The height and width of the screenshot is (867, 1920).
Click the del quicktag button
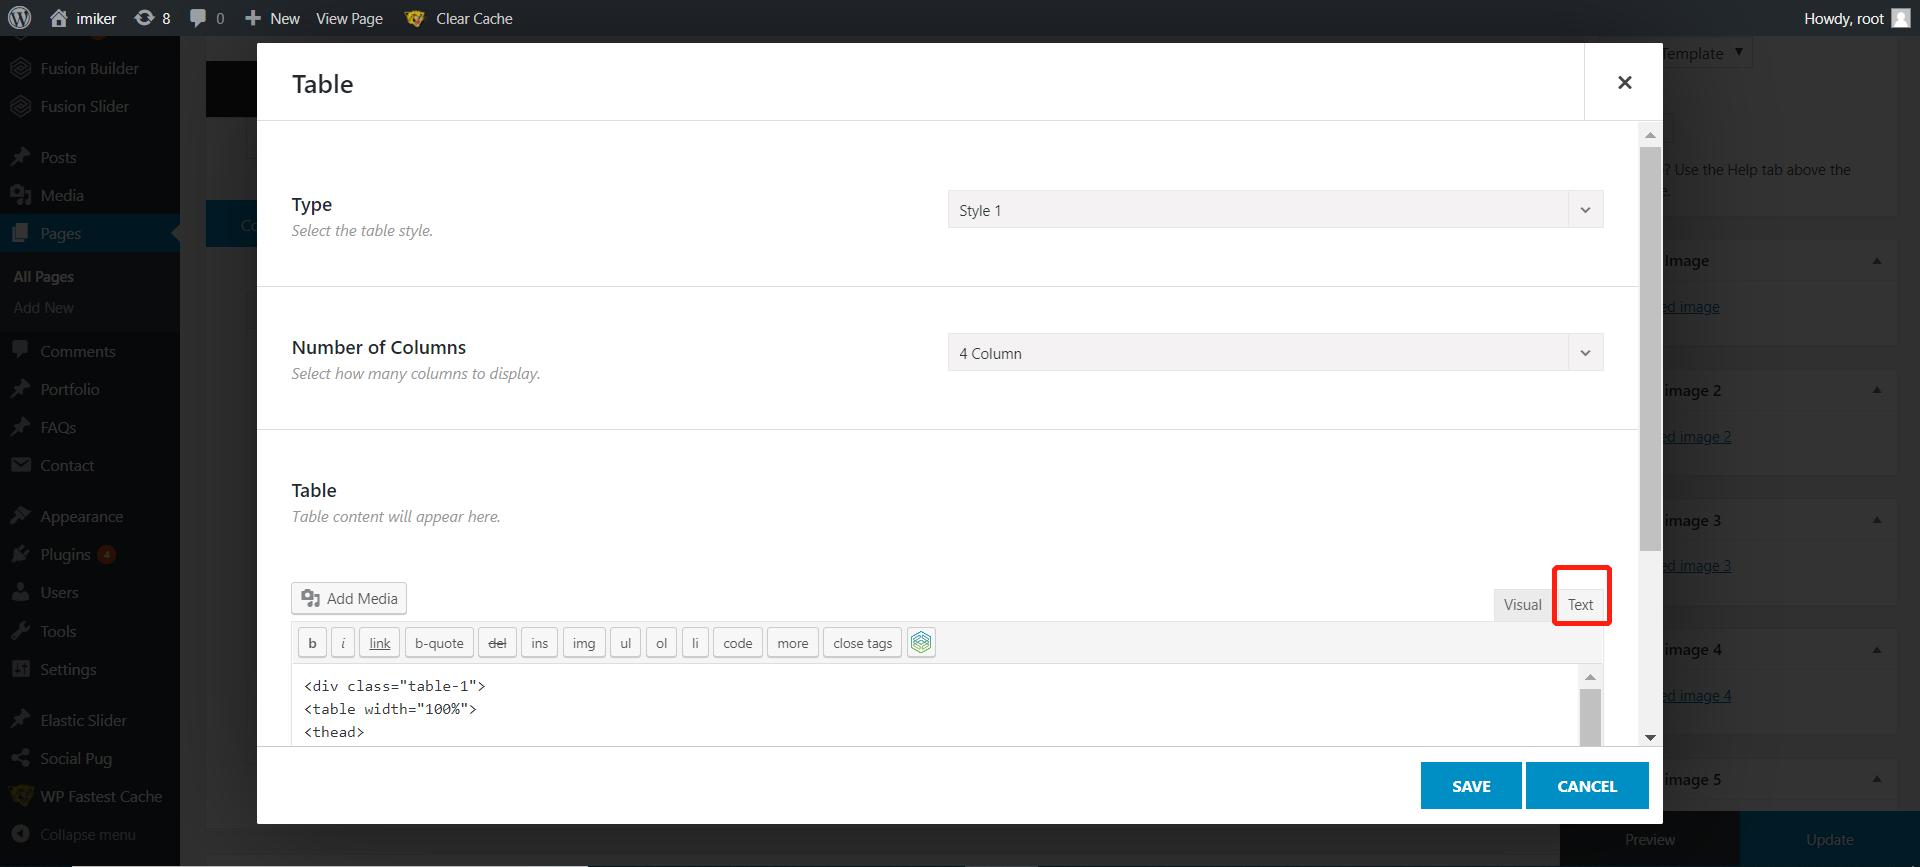pyautogui.click(x=497, y=643)
